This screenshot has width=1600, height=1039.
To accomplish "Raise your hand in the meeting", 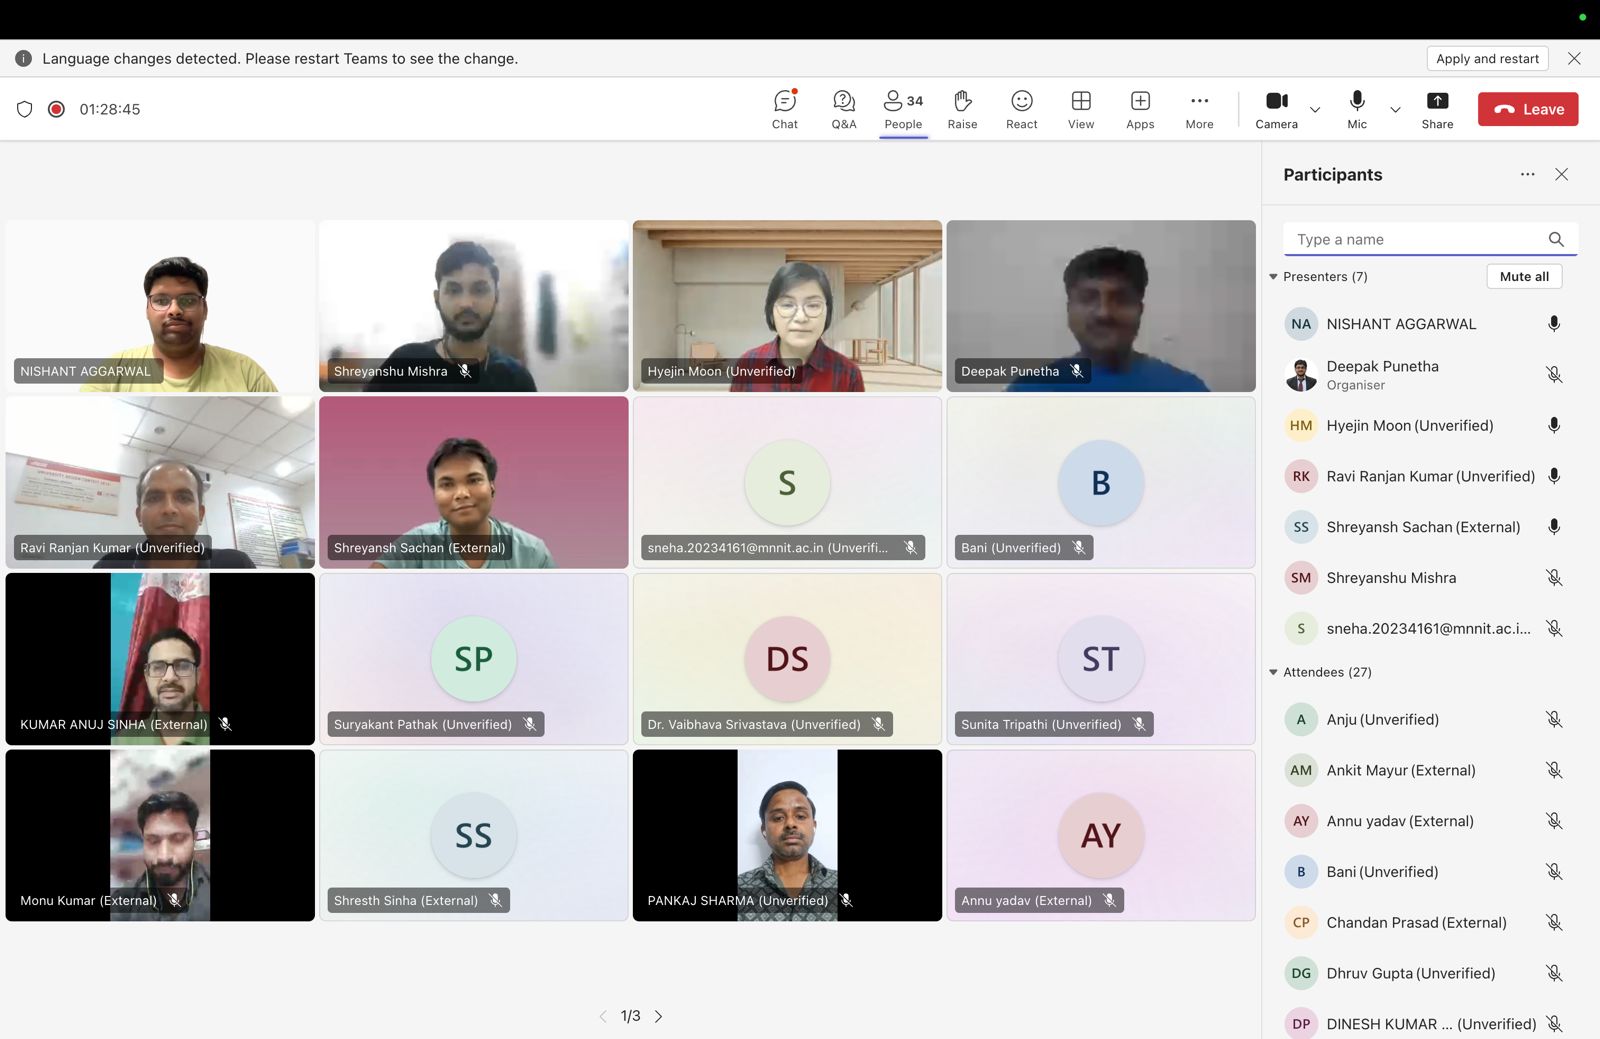I will (x=962, y=109).
